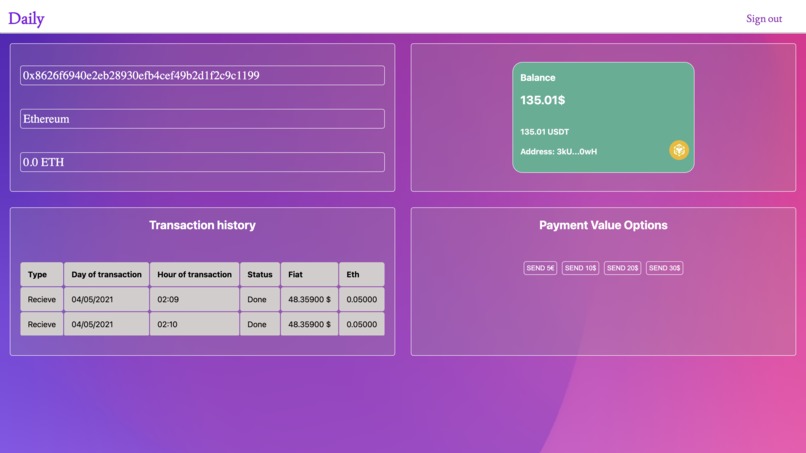This screenshot has width=806, height=453.
Task: Click the Status column header
Action: [x=260, y=275]
